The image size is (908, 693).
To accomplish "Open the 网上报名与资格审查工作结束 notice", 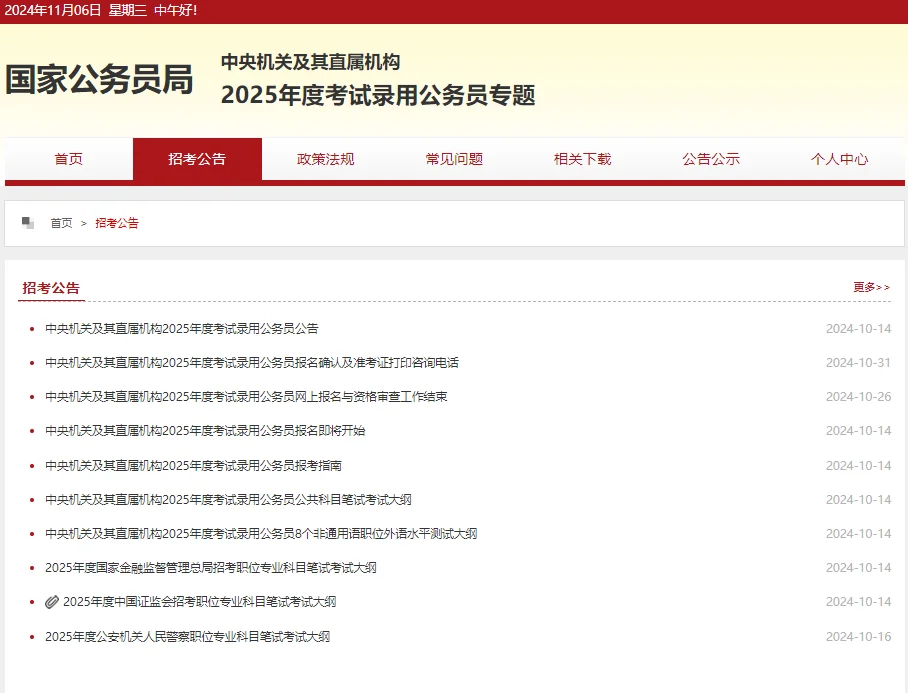I will tap(246, 397).
